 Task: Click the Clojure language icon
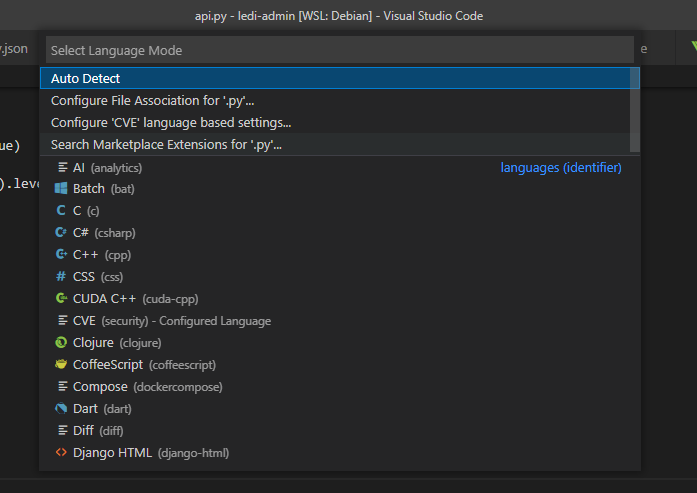click(x=62, y=343)
